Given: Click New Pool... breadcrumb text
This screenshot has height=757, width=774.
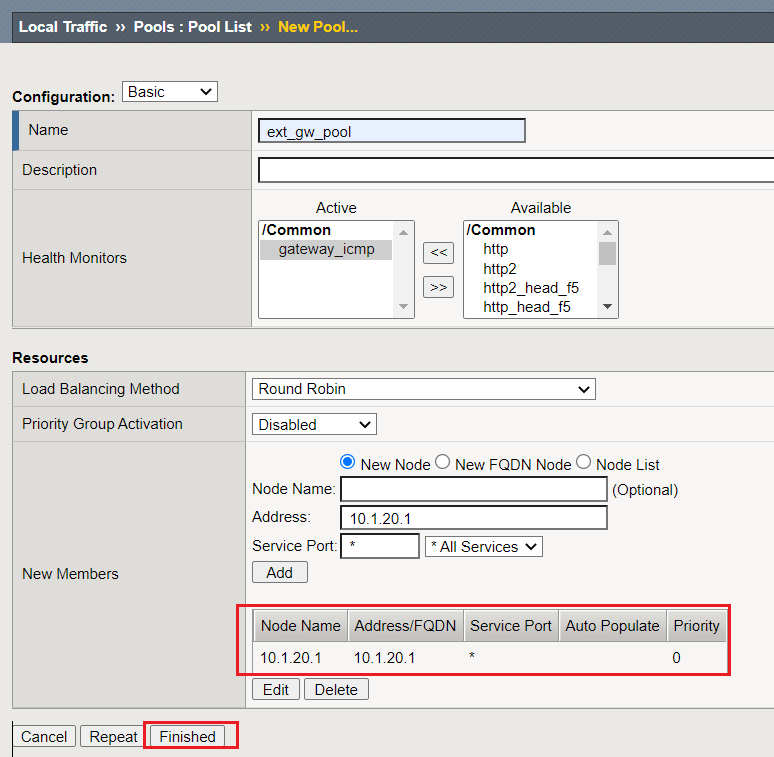Looking at the screenshot, I should pyautogui.click(x=318, y=27).
